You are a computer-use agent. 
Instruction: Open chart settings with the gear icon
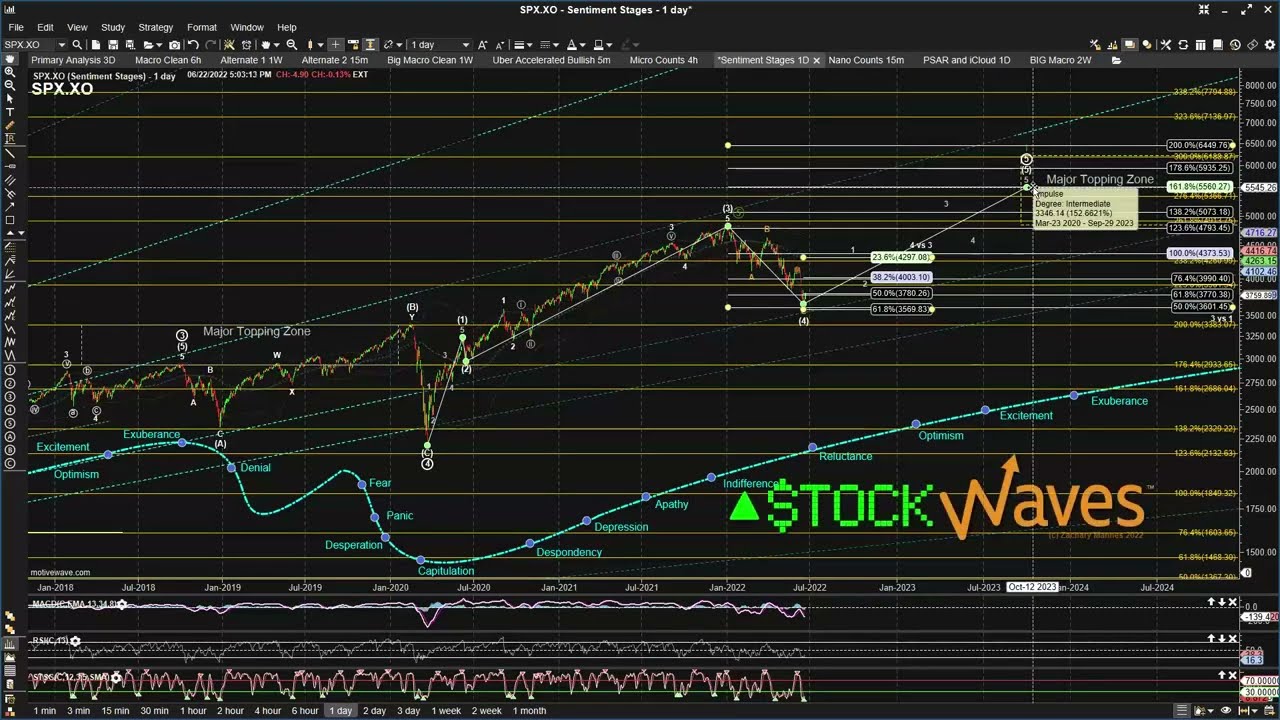point(1270,45)
